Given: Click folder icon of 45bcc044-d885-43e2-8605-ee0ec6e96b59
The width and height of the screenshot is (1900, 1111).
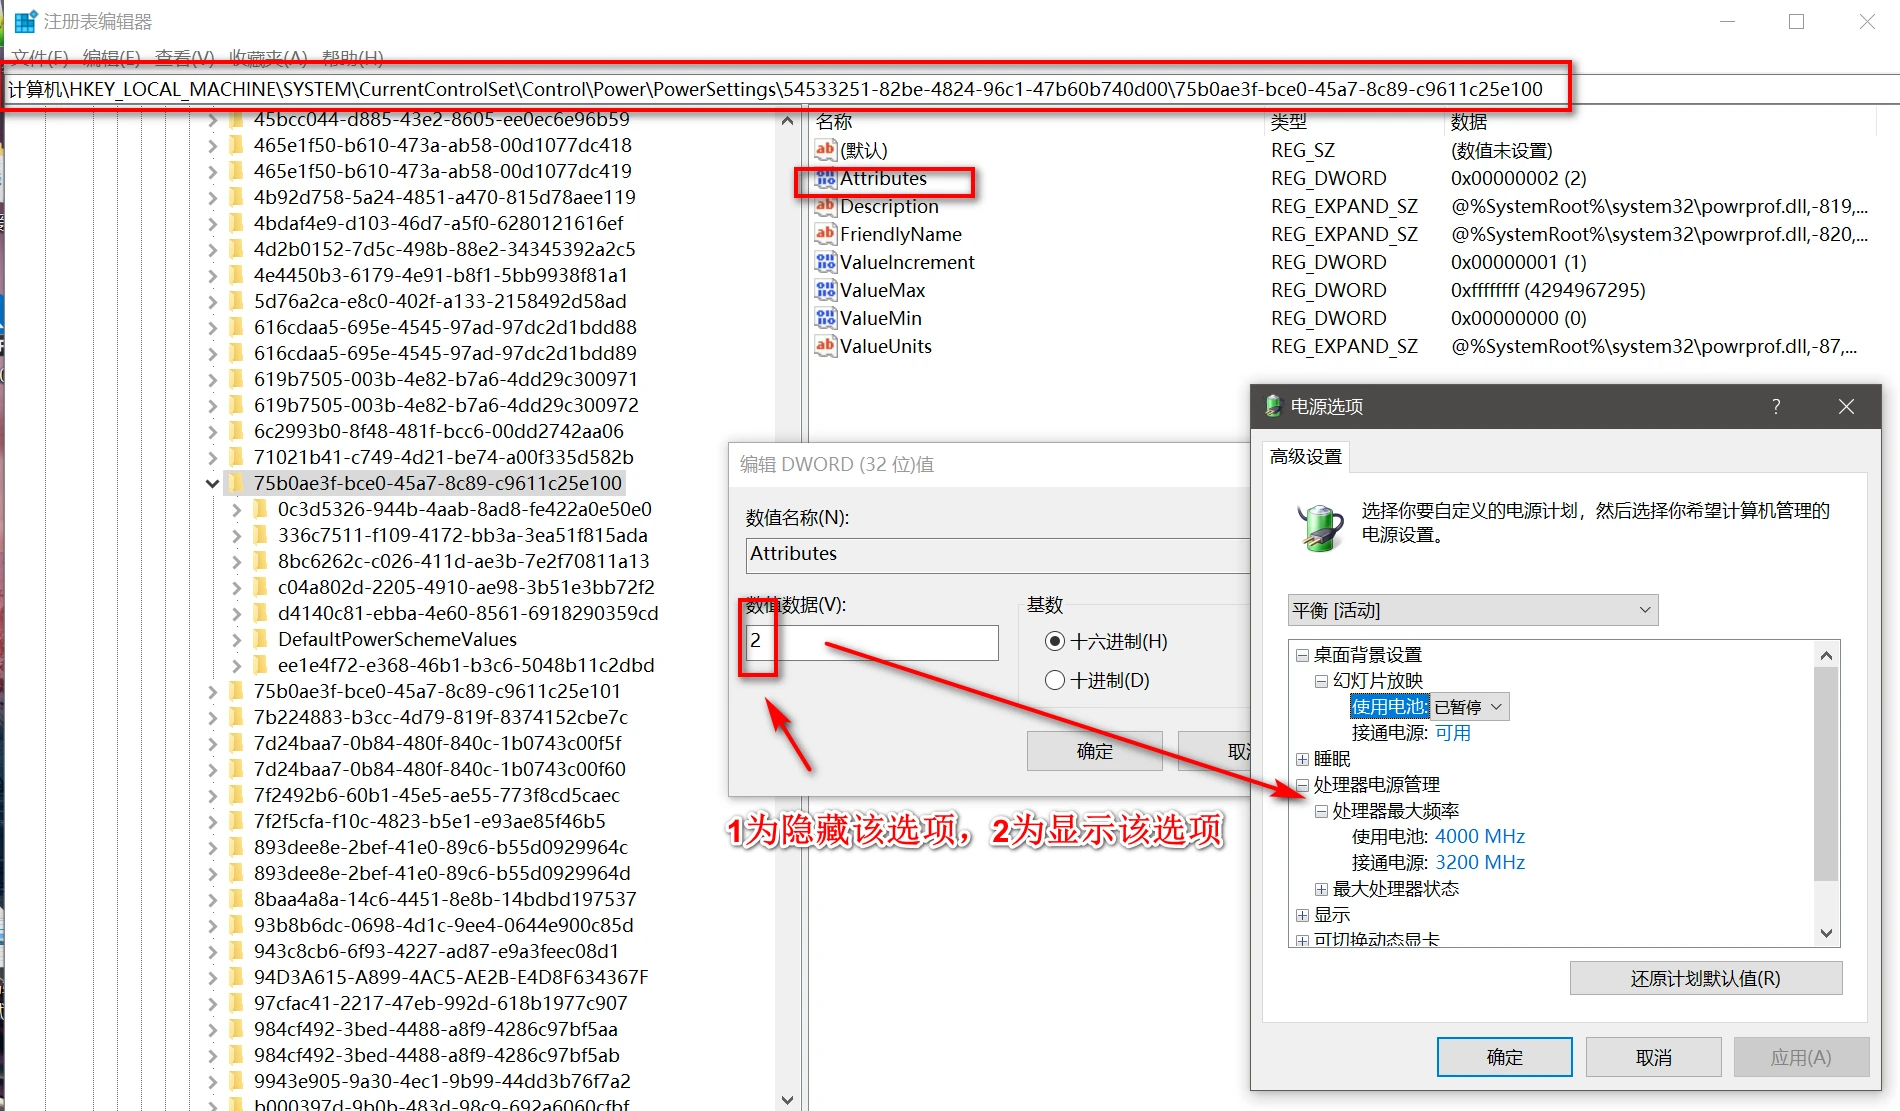Looking at the screenshot, I should pos(236,119).
